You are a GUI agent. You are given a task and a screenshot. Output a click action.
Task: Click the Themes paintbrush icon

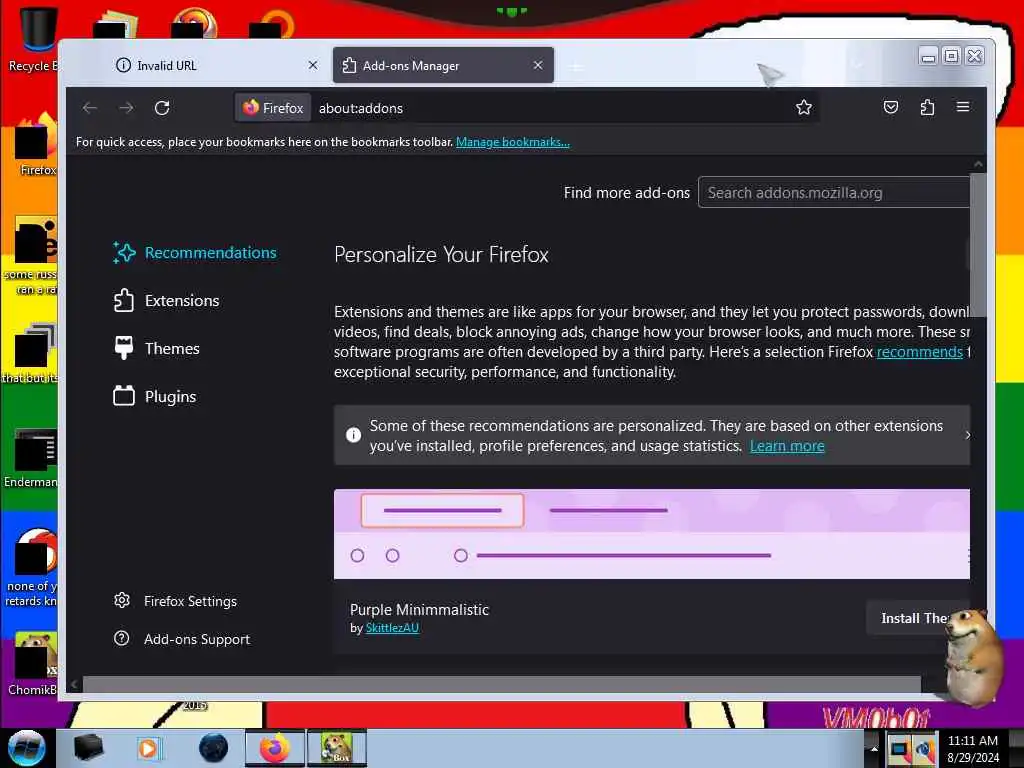click(x=123, y=348)
